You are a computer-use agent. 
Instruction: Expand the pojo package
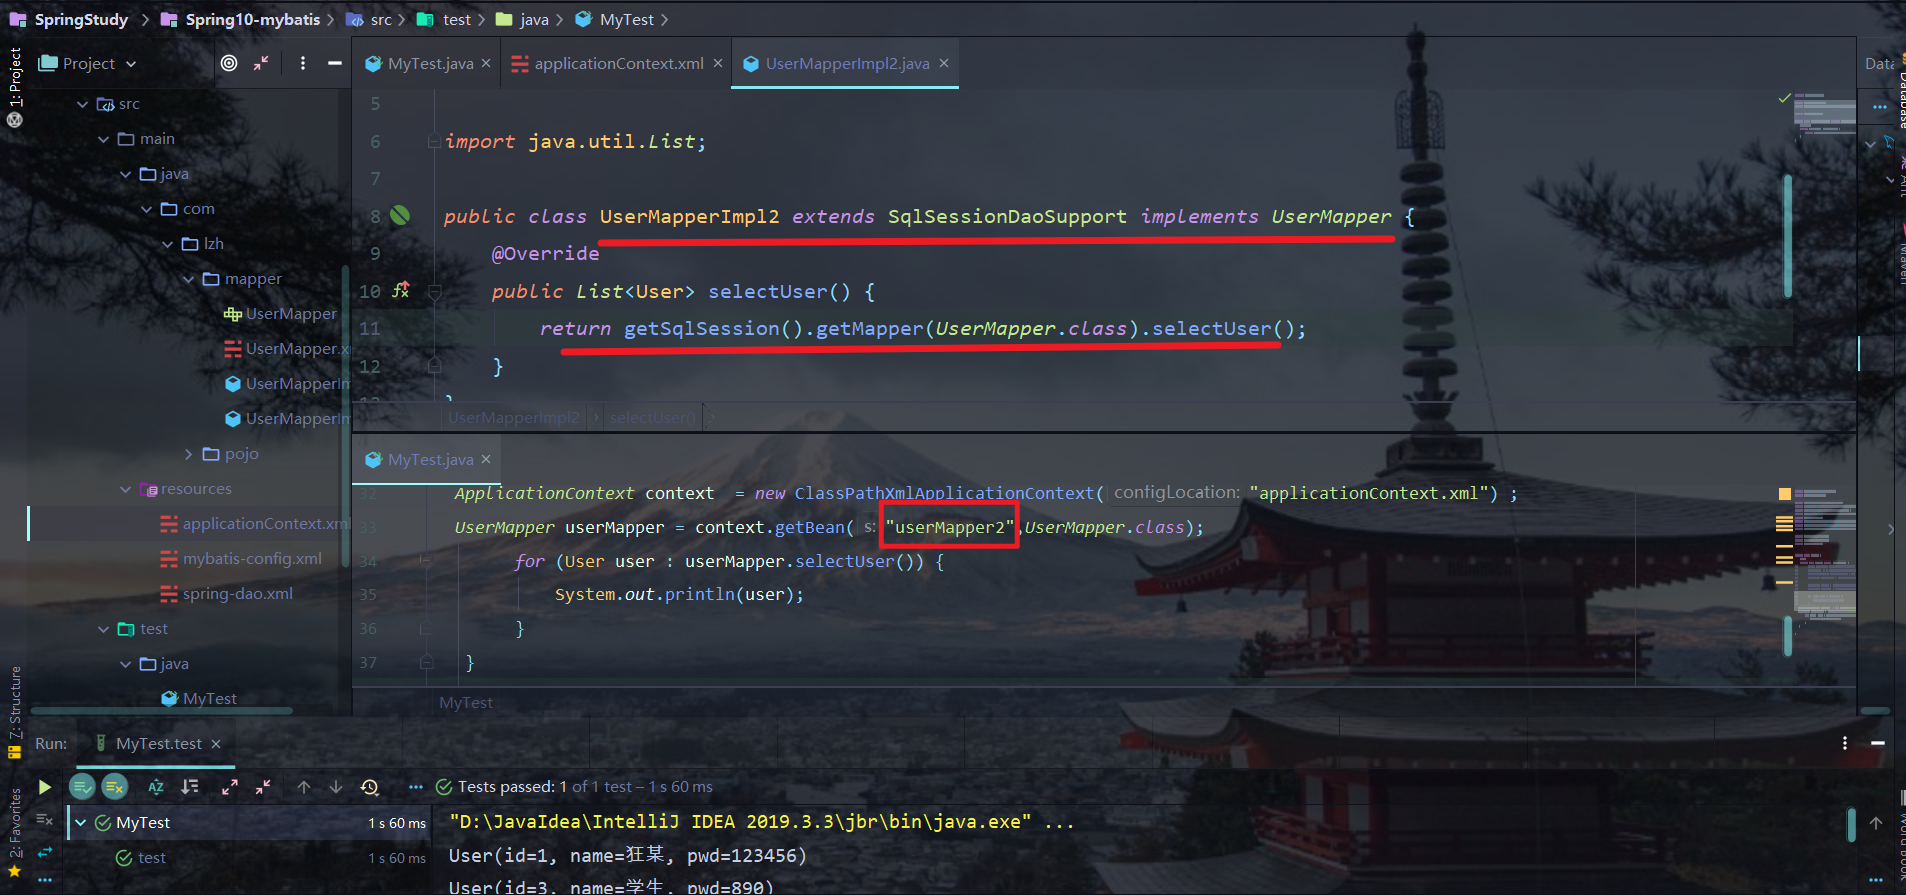(189, 454)
